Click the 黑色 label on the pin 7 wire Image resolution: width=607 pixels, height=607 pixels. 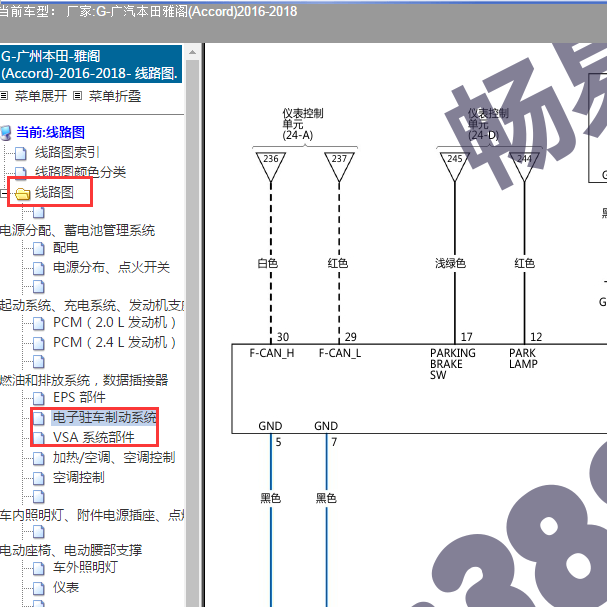click(x=326, y=498)
